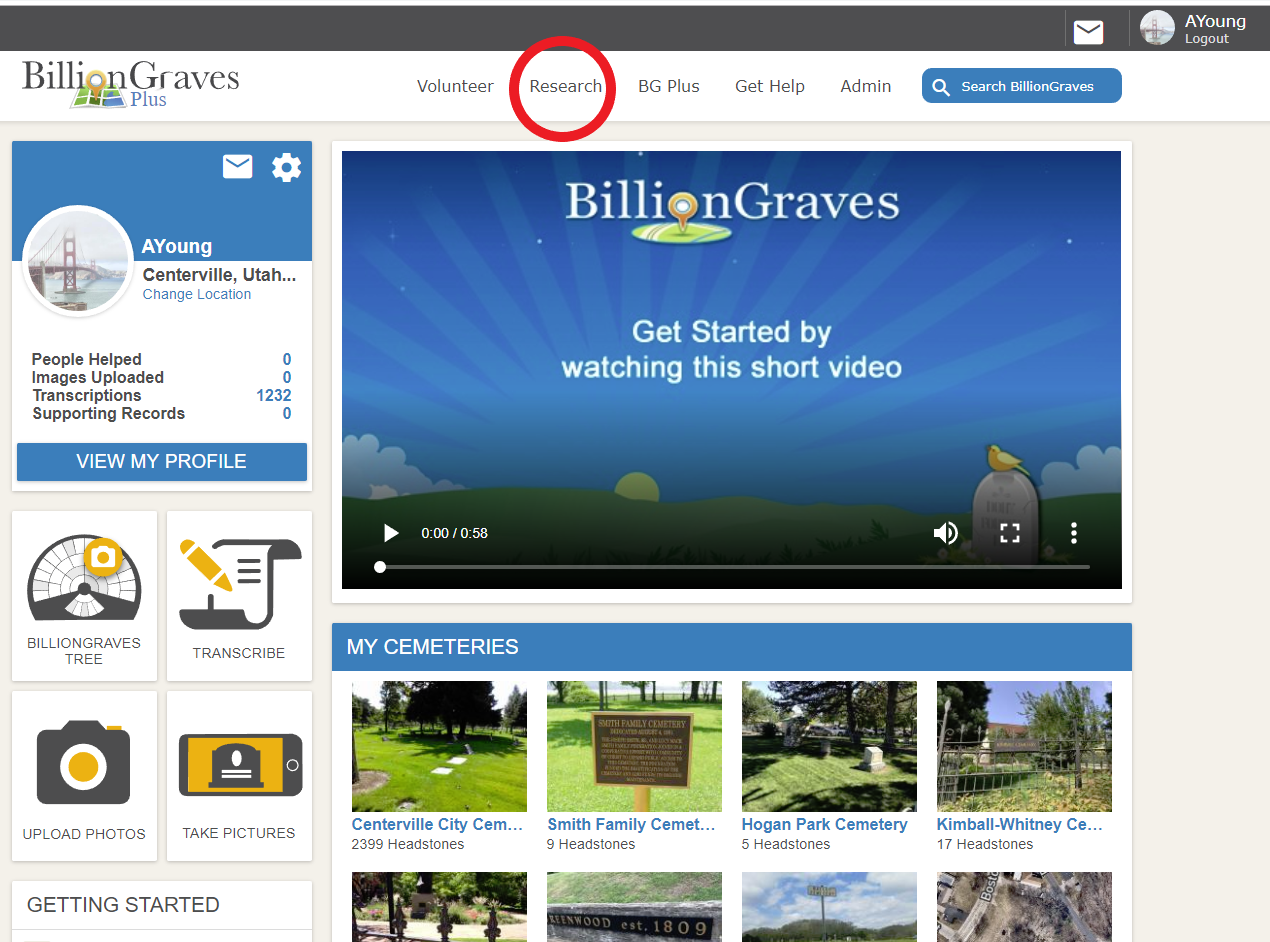This screenshot has width=1270, height=942.
Task: Click the Transcriptions count 1232
Action: [274, 395]
